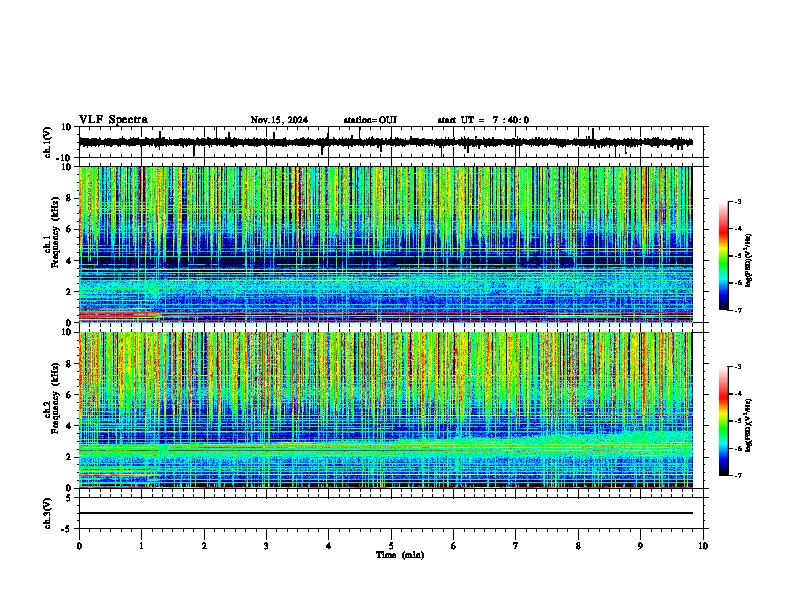Screen dimensions: 792x612
Task: Click the "start UT = 7:40:0" text
Action: point(483,120)
